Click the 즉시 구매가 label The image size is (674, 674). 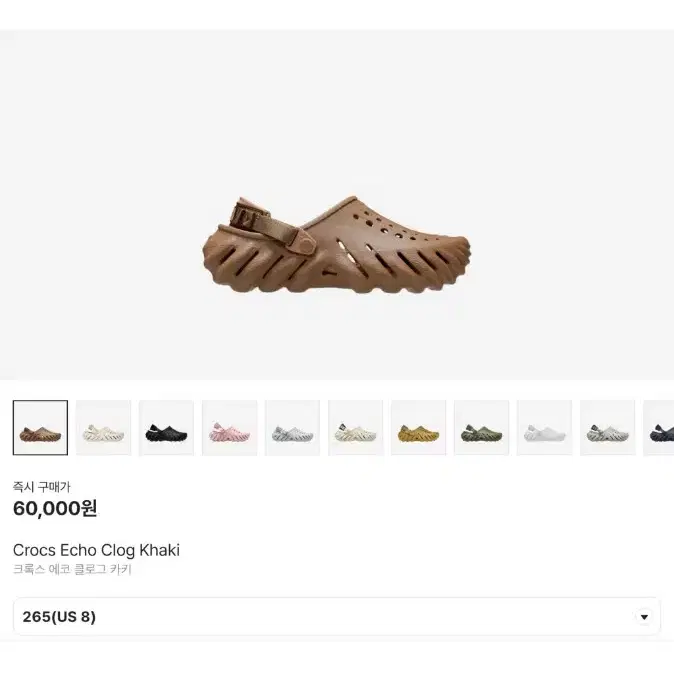click(x=42, y=487)
